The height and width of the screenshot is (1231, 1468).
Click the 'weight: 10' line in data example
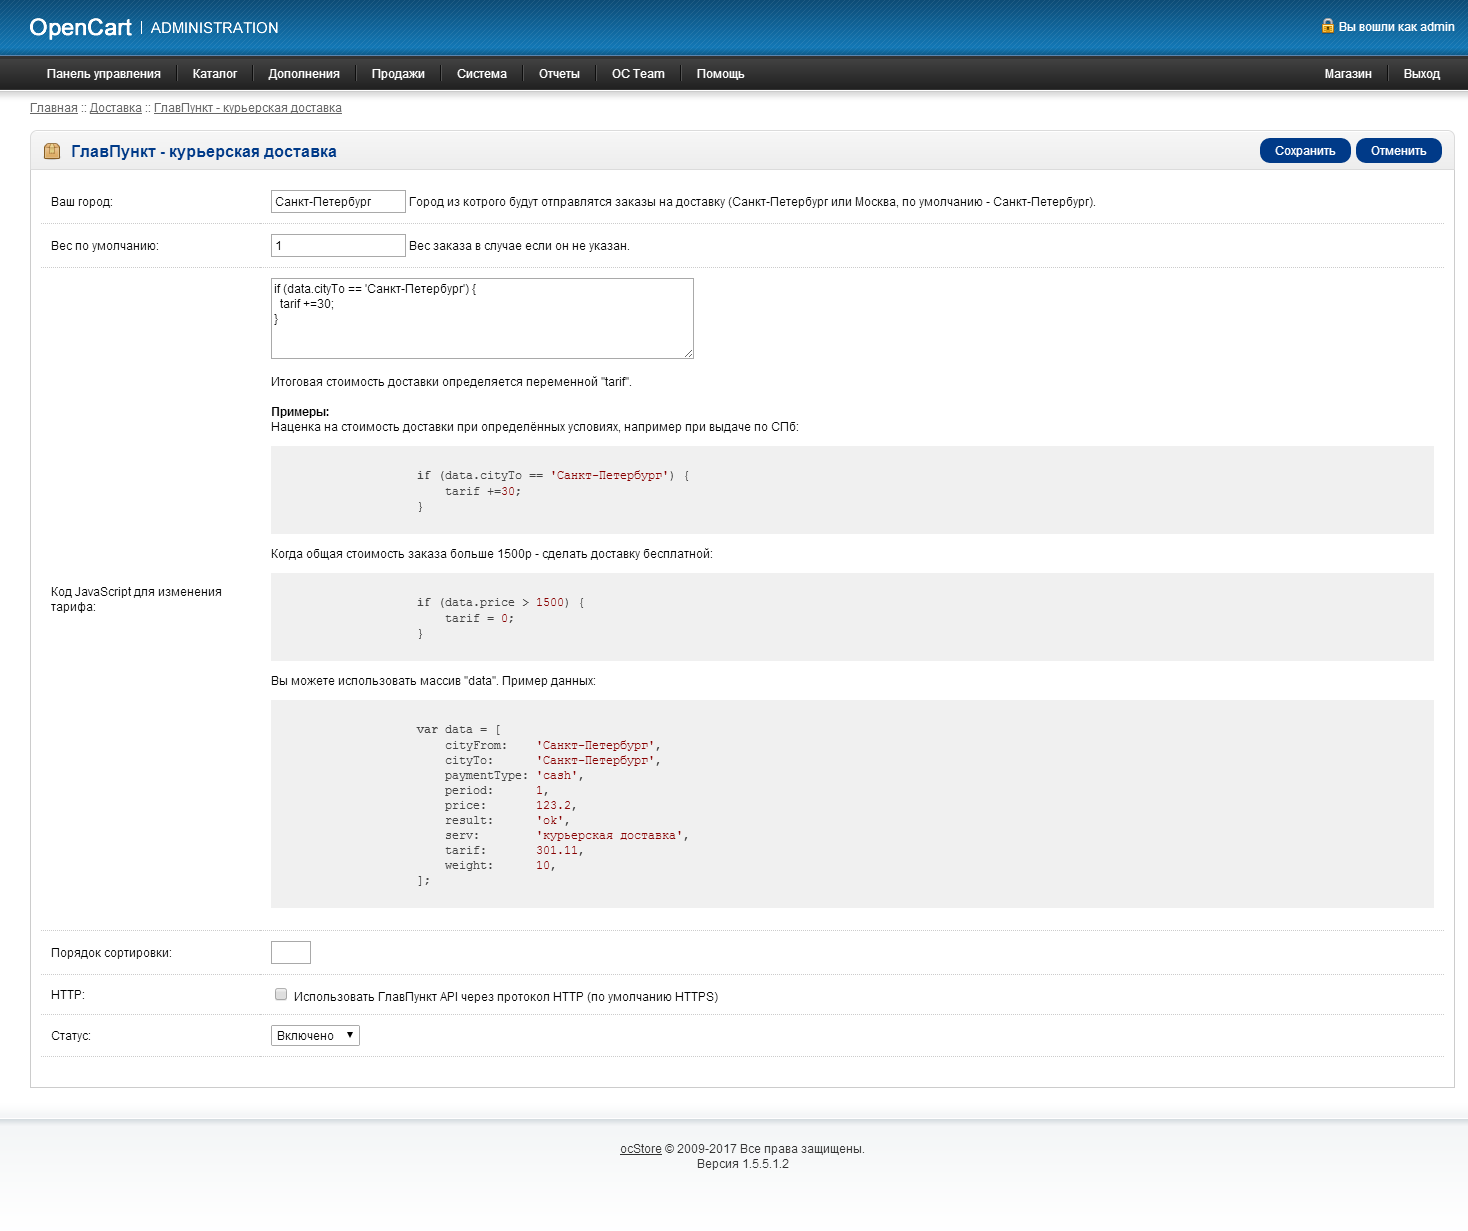500,866
